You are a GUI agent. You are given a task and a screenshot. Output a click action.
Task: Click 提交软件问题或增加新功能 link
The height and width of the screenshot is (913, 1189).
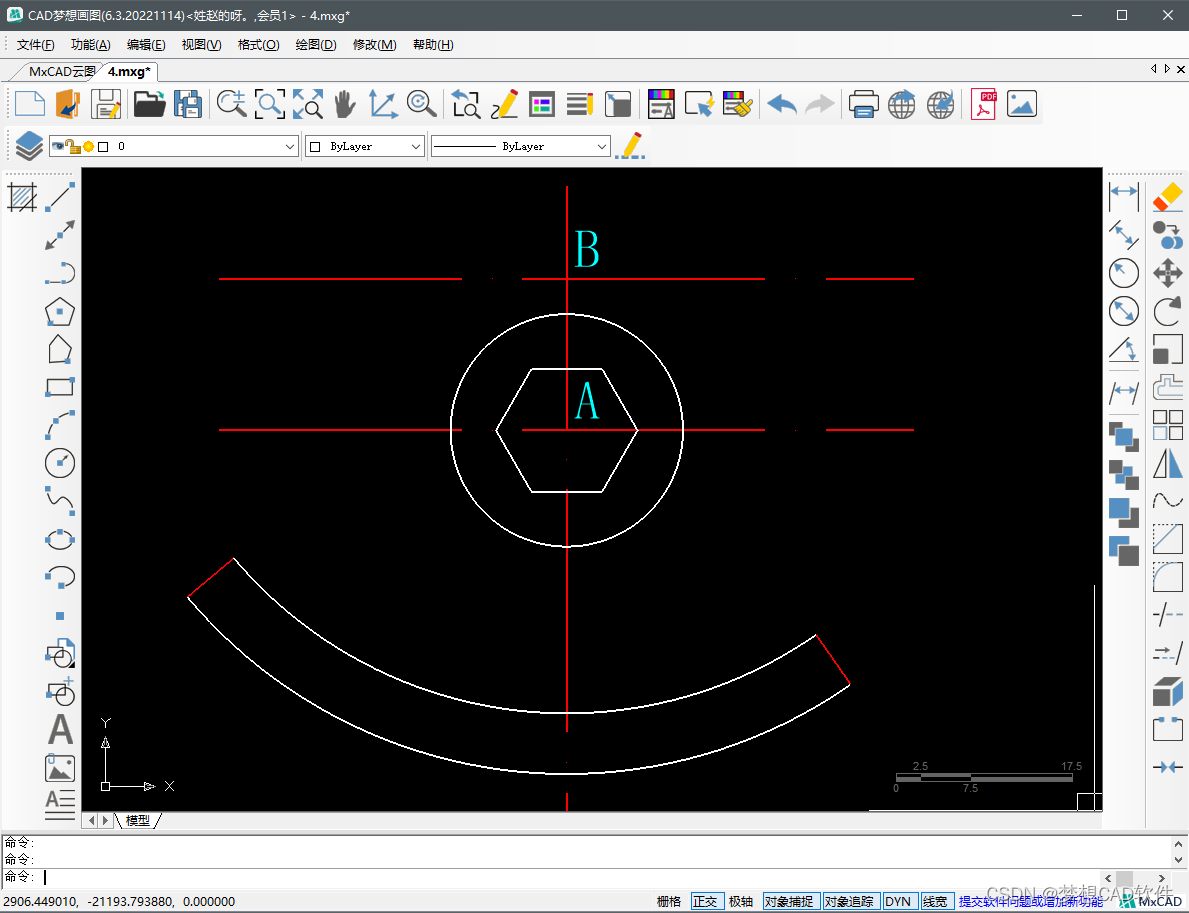[1031, 902]
